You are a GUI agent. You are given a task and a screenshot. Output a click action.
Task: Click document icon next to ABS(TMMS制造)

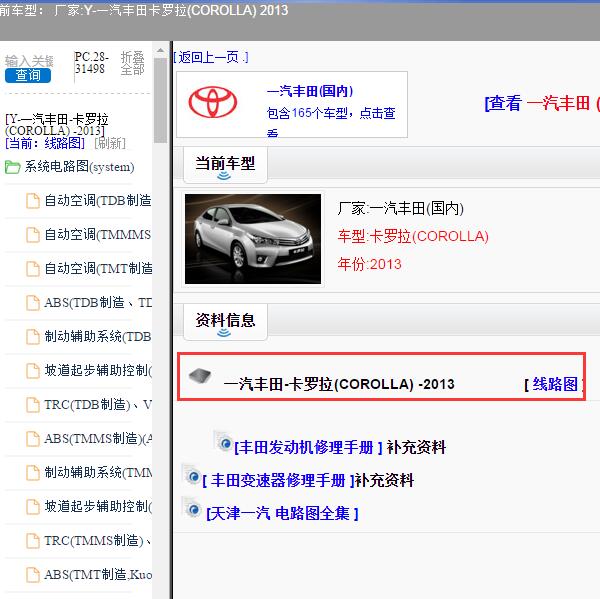[x=33, y=439]
